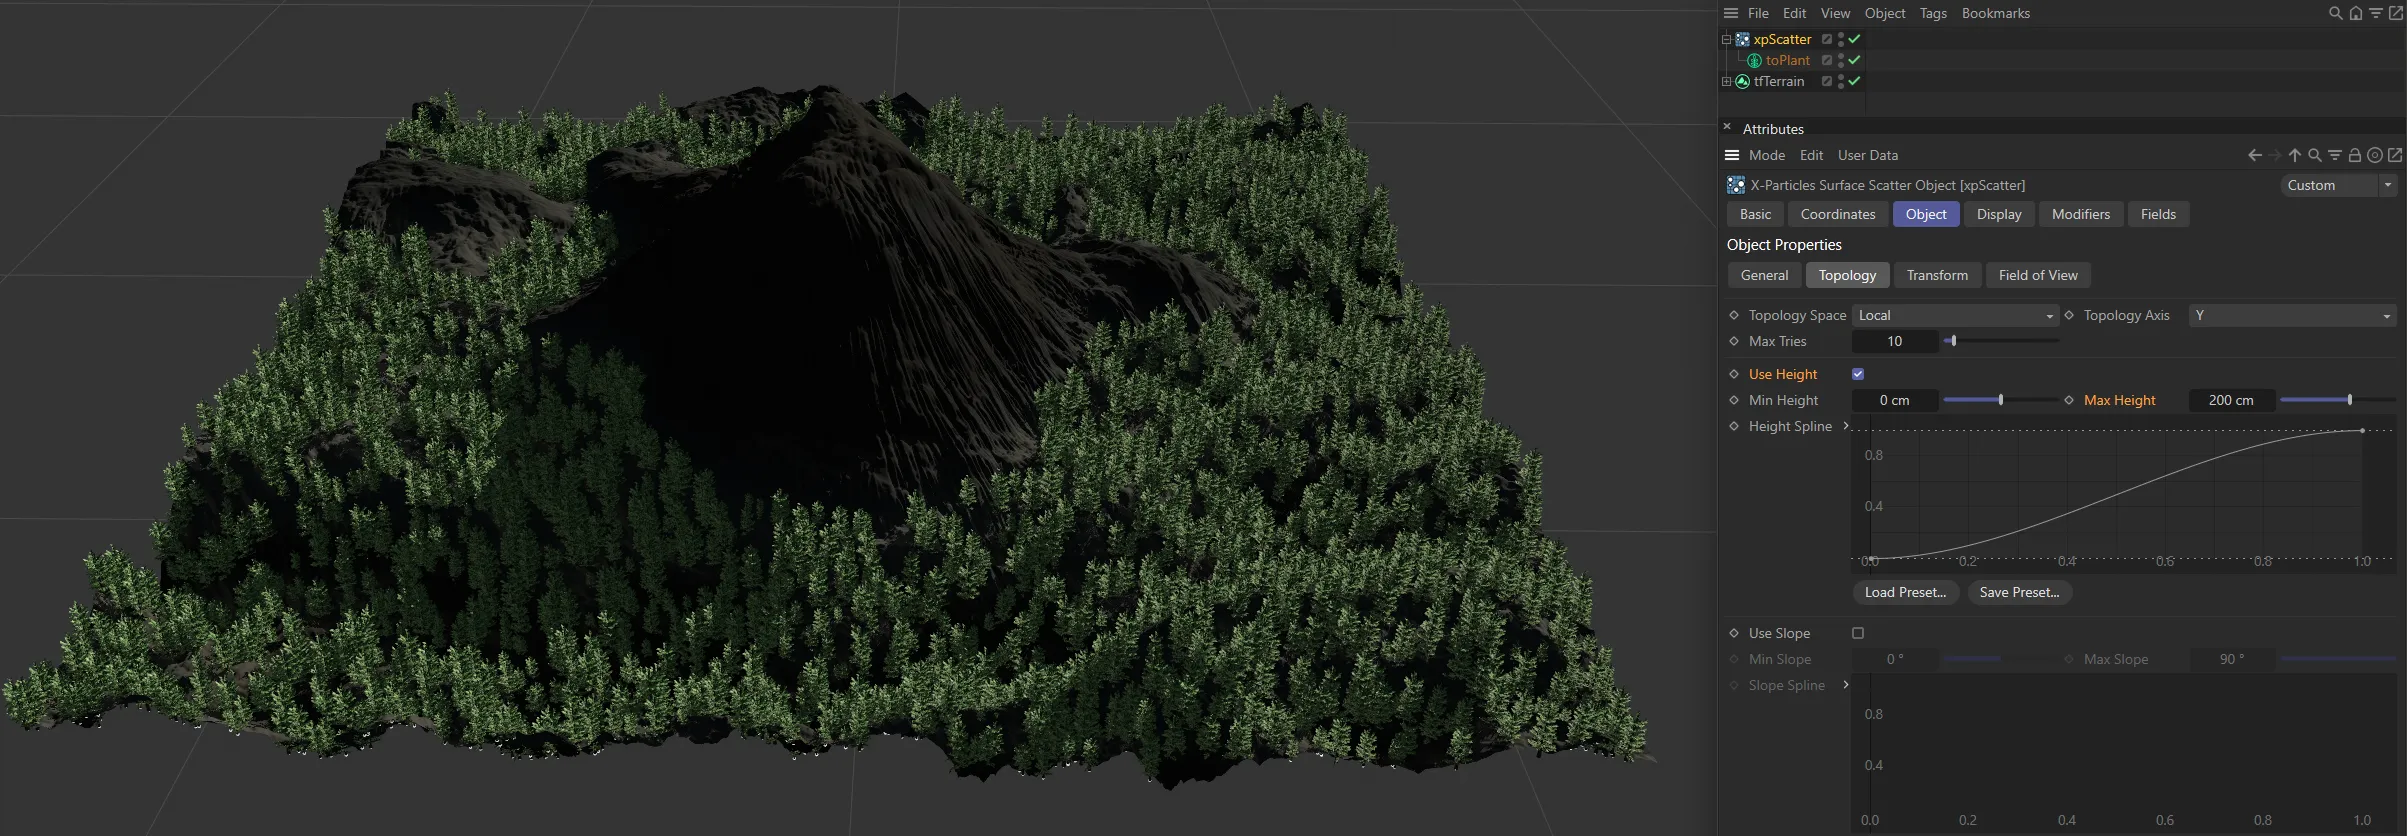Expand the Height Spline arrow
Viewport: 2407px width, 836px height.
[x=1846, y=426]
